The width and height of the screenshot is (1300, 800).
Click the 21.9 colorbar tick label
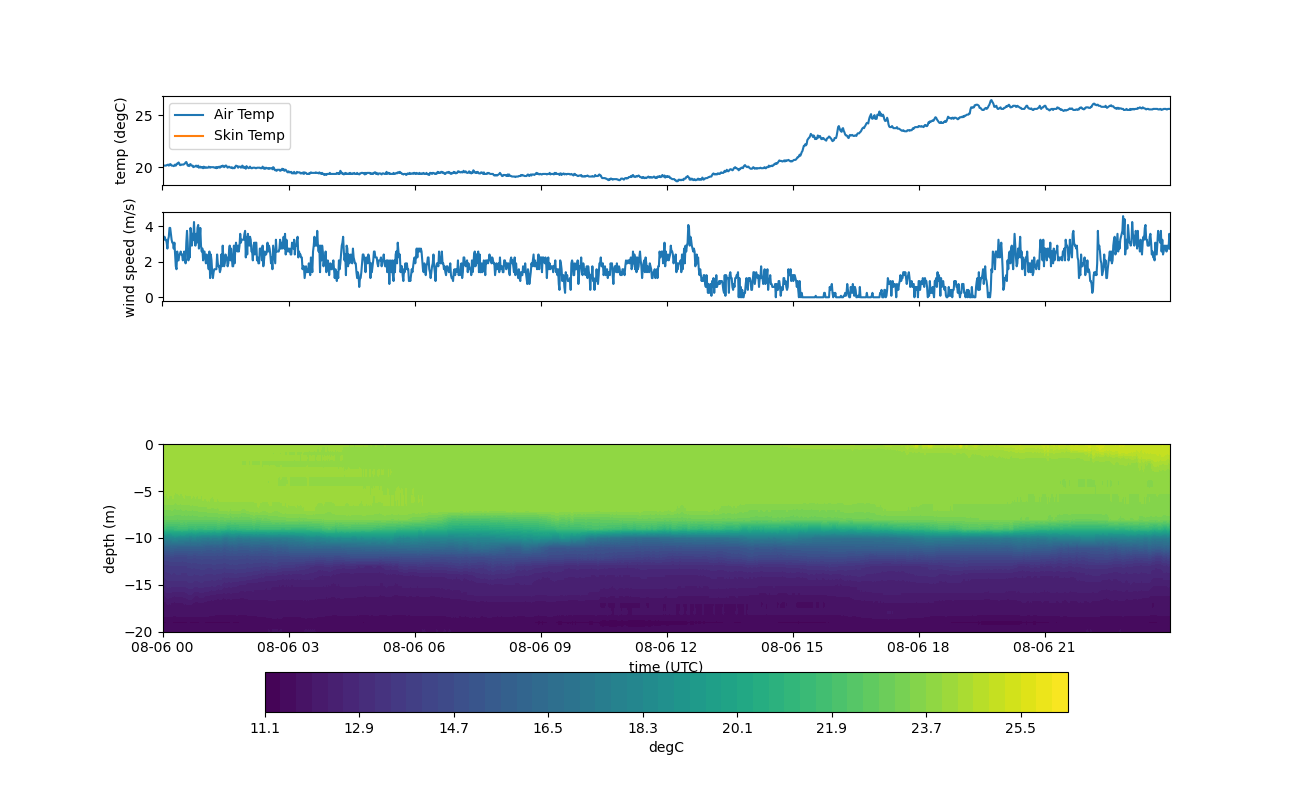click(832, 728)
